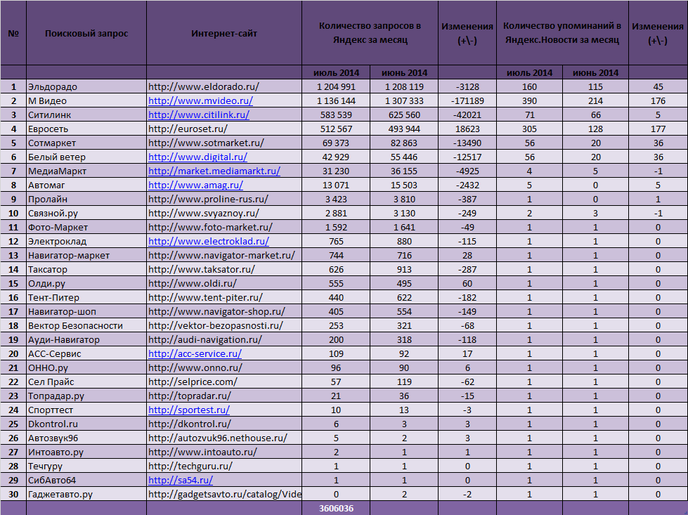The image size is (688, 515).
Task: Select the '№' header cell
Action: [x=13, y=33]
